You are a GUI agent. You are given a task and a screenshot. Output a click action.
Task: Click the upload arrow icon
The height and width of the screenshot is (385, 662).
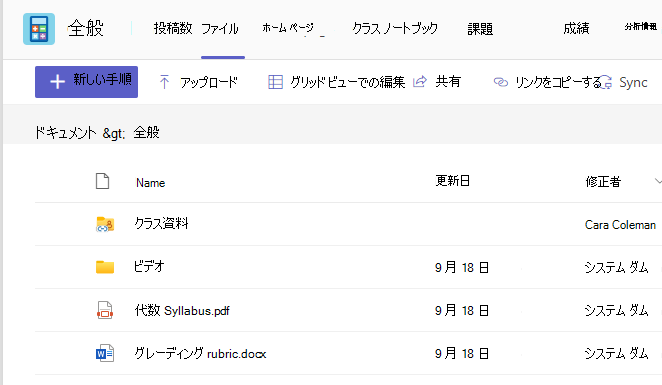point(164,82)
